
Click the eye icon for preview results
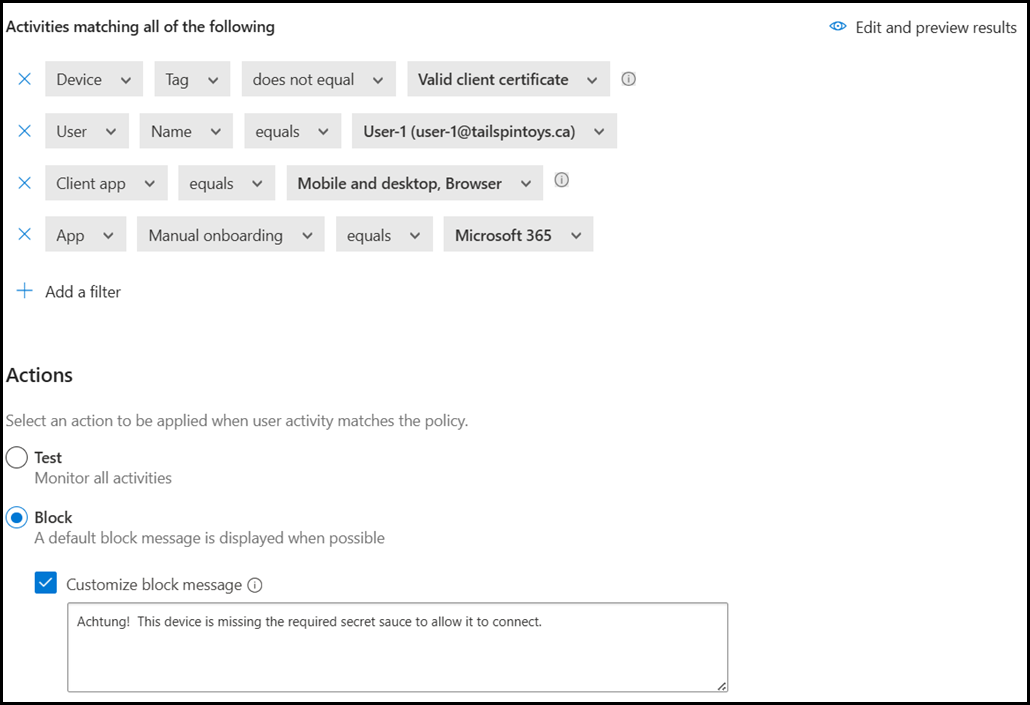(x=838, y=26)
